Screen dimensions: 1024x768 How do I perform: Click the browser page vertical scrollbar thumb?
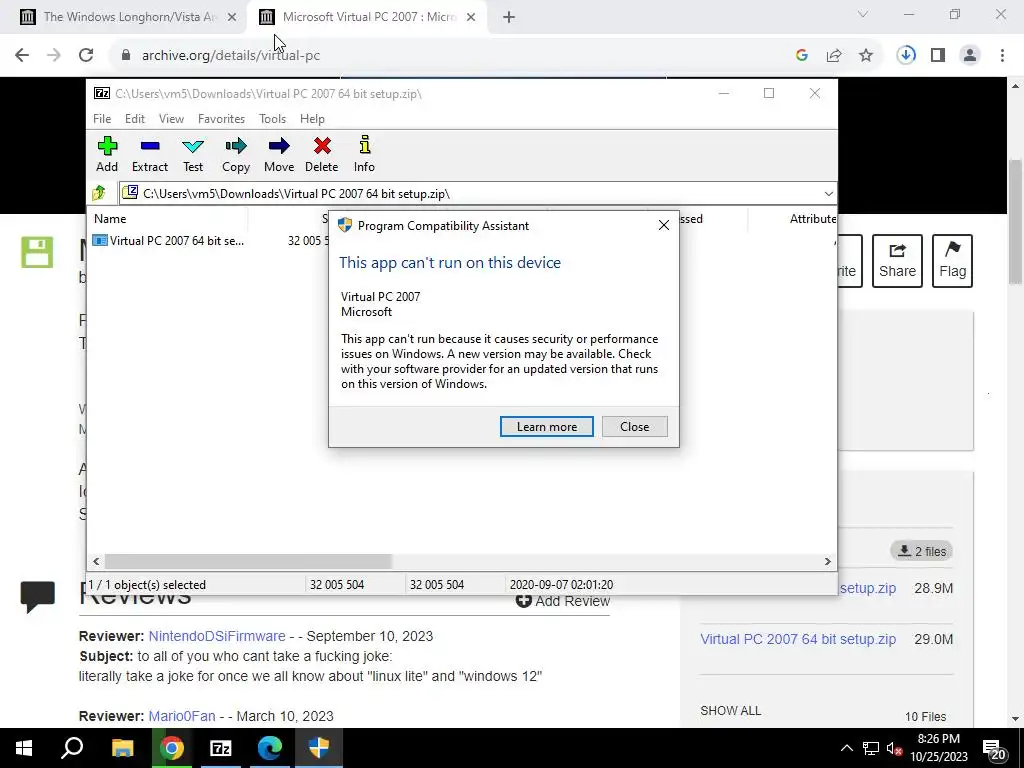coord(1016,222)
